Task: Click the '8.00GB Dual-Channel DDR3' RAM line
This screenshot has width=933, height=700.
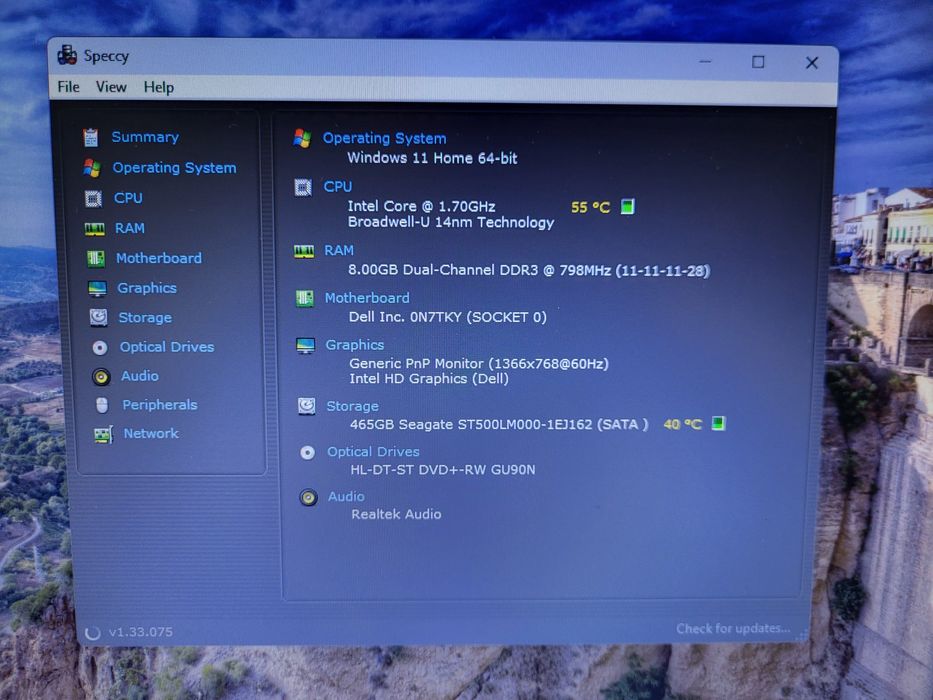Action: coord(529,271)
